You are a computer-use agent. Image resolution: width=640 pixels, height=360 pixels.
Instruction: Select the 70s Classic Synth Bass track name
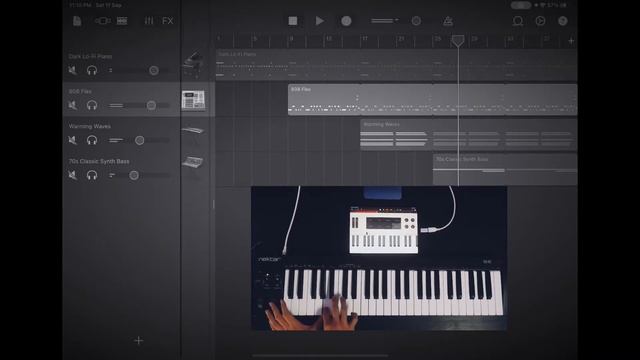[99, 161]
